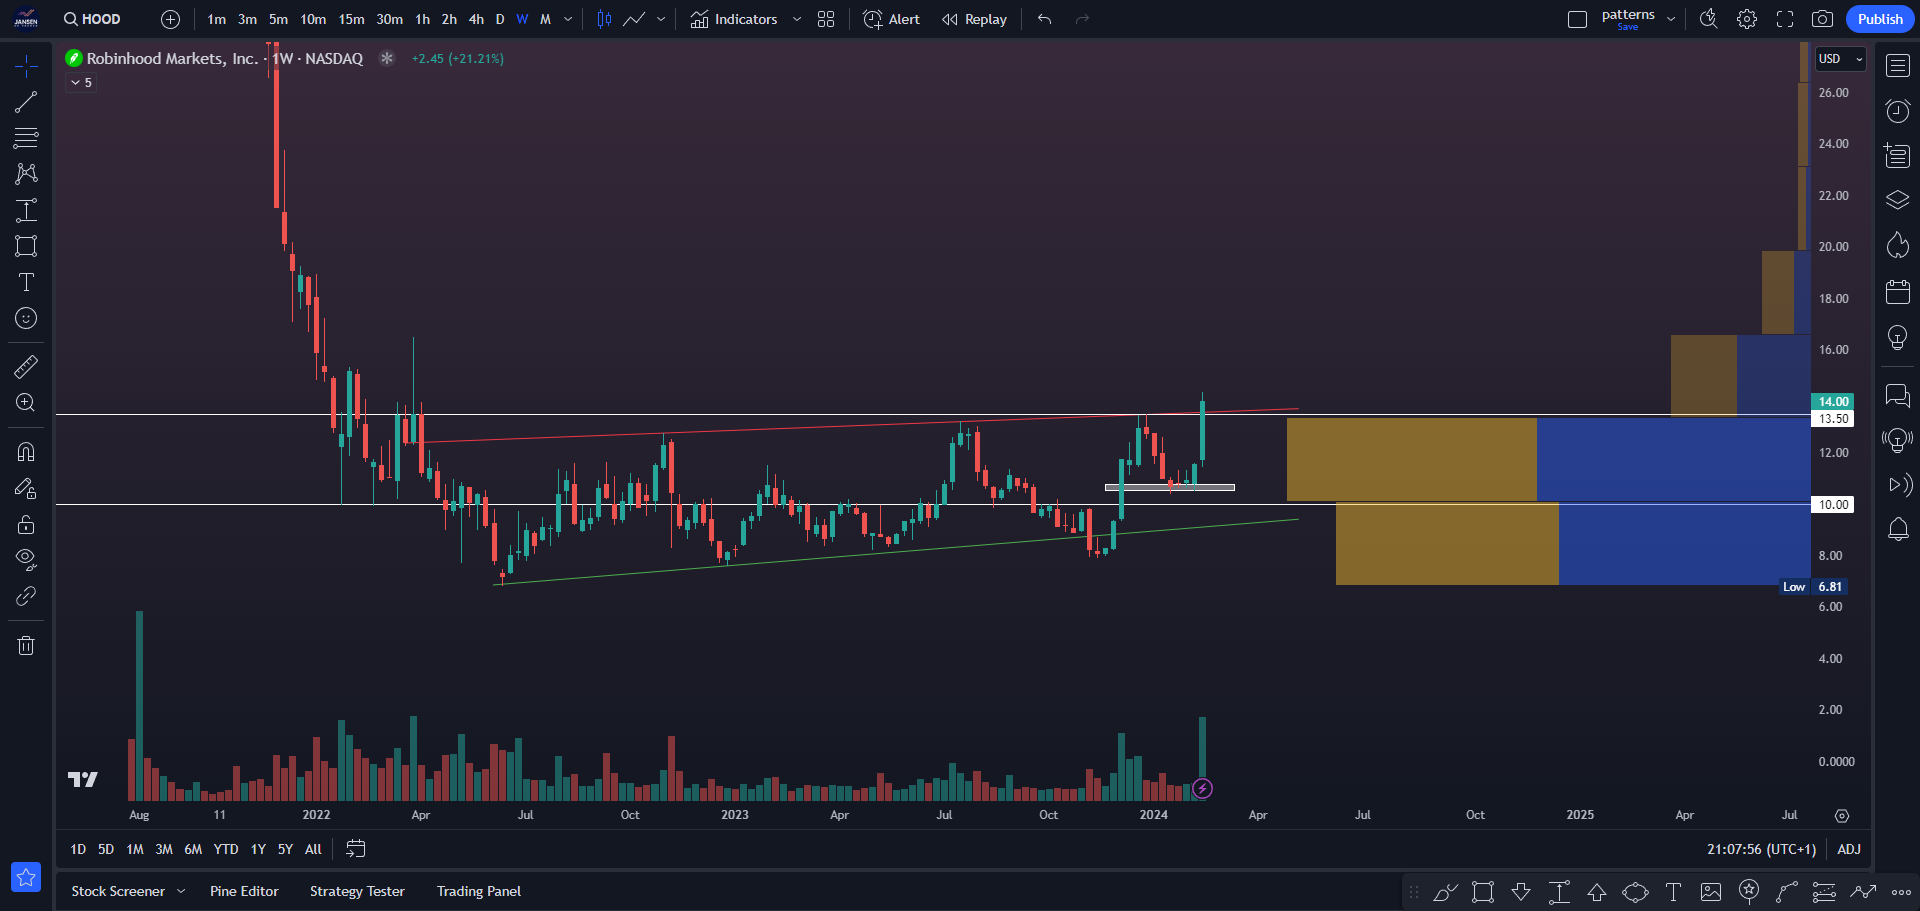Open the forecasting and measurement tools

click(26, 210)
